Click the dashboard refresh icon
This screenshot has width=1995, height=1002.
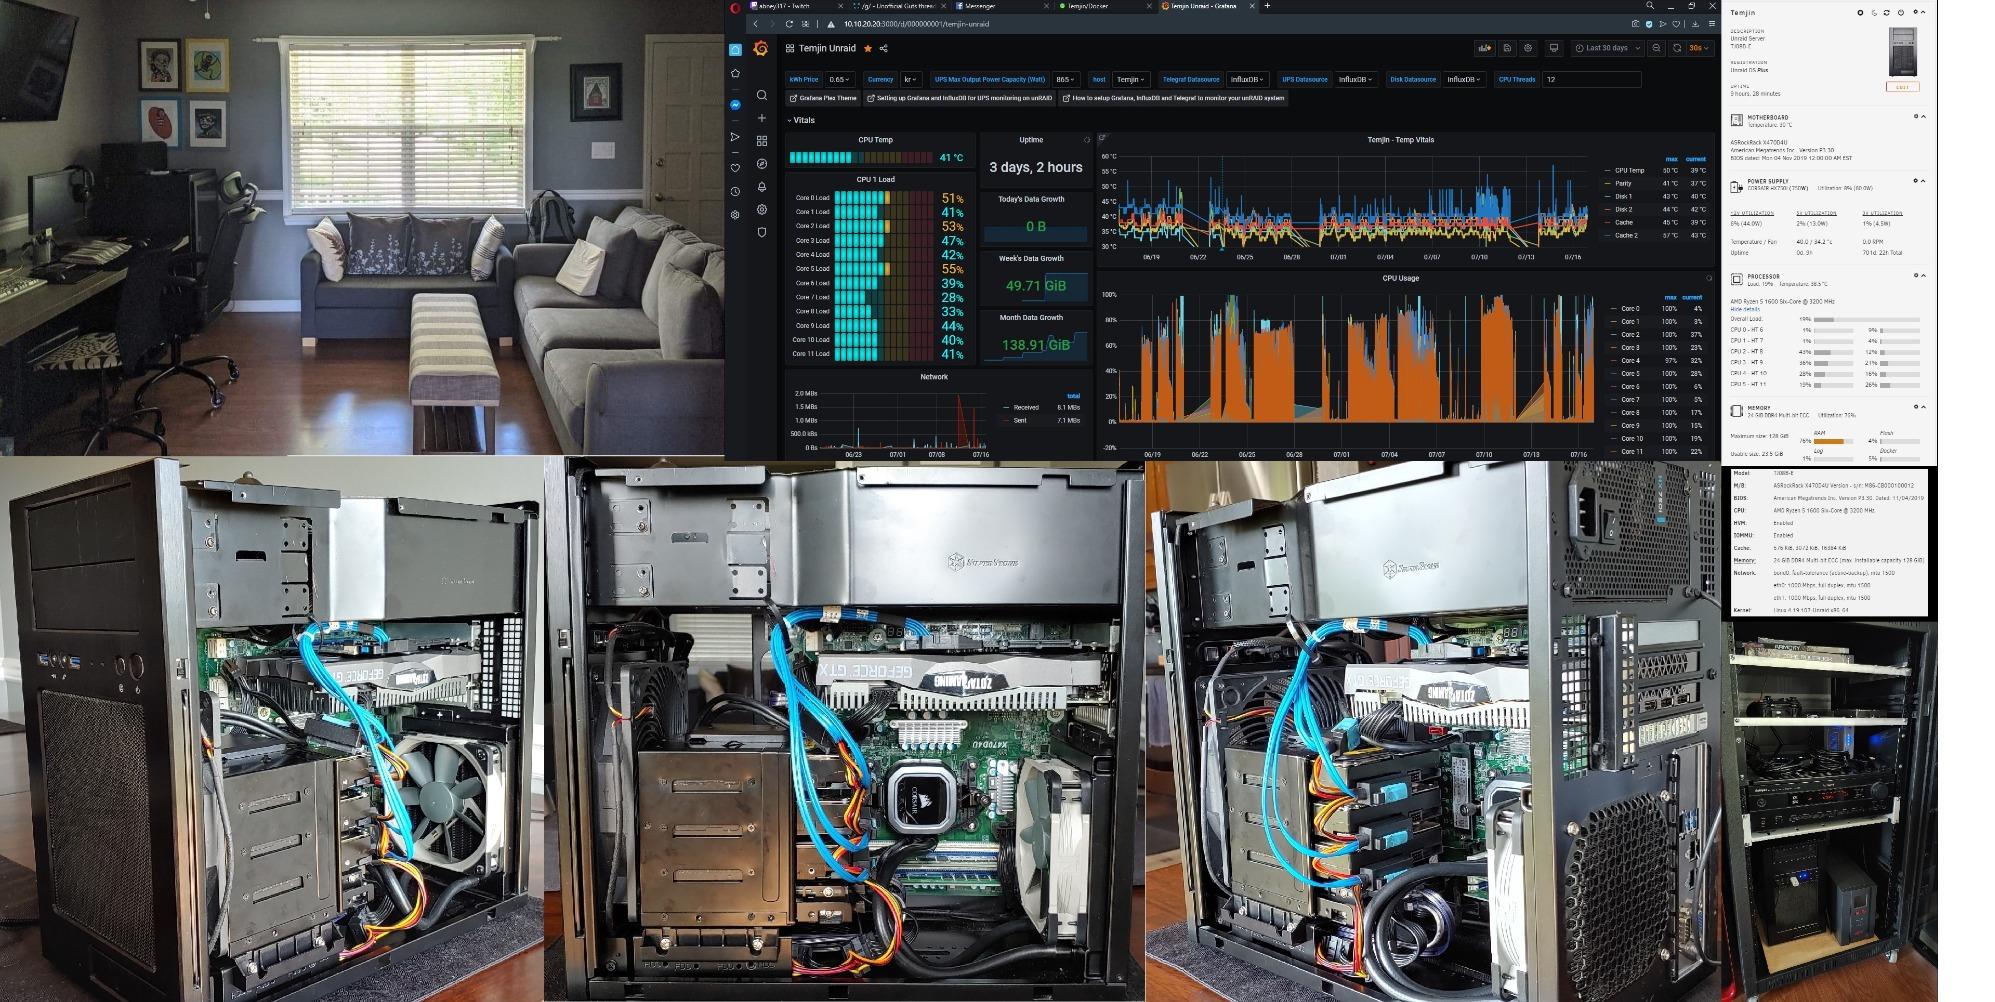click(x=1677, y=48)
